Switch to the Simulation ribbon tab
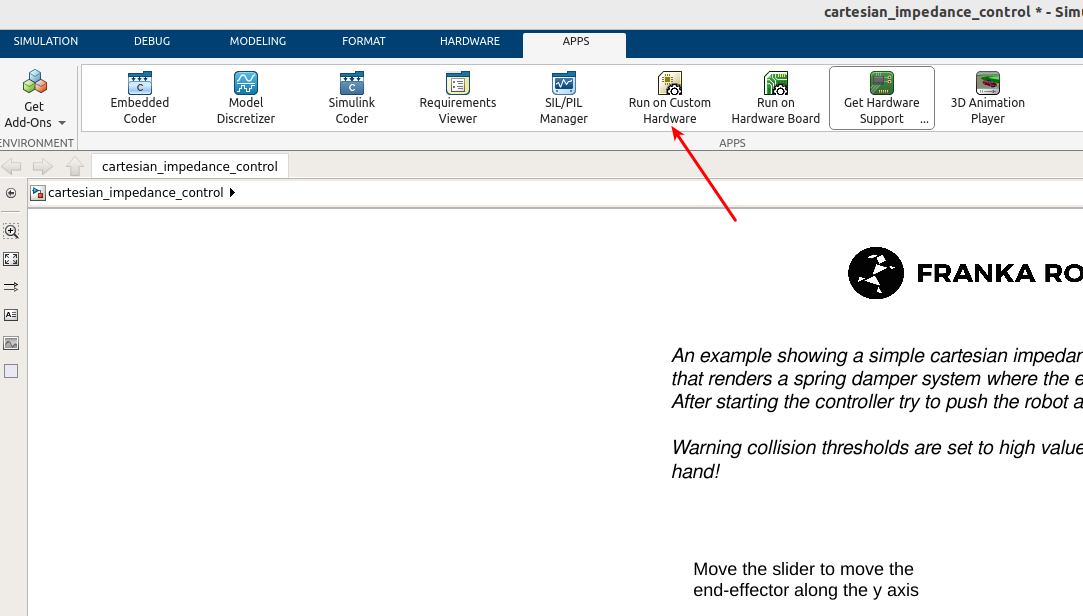The height and width of the screenshot is (616, 1083). pos(46,42)
